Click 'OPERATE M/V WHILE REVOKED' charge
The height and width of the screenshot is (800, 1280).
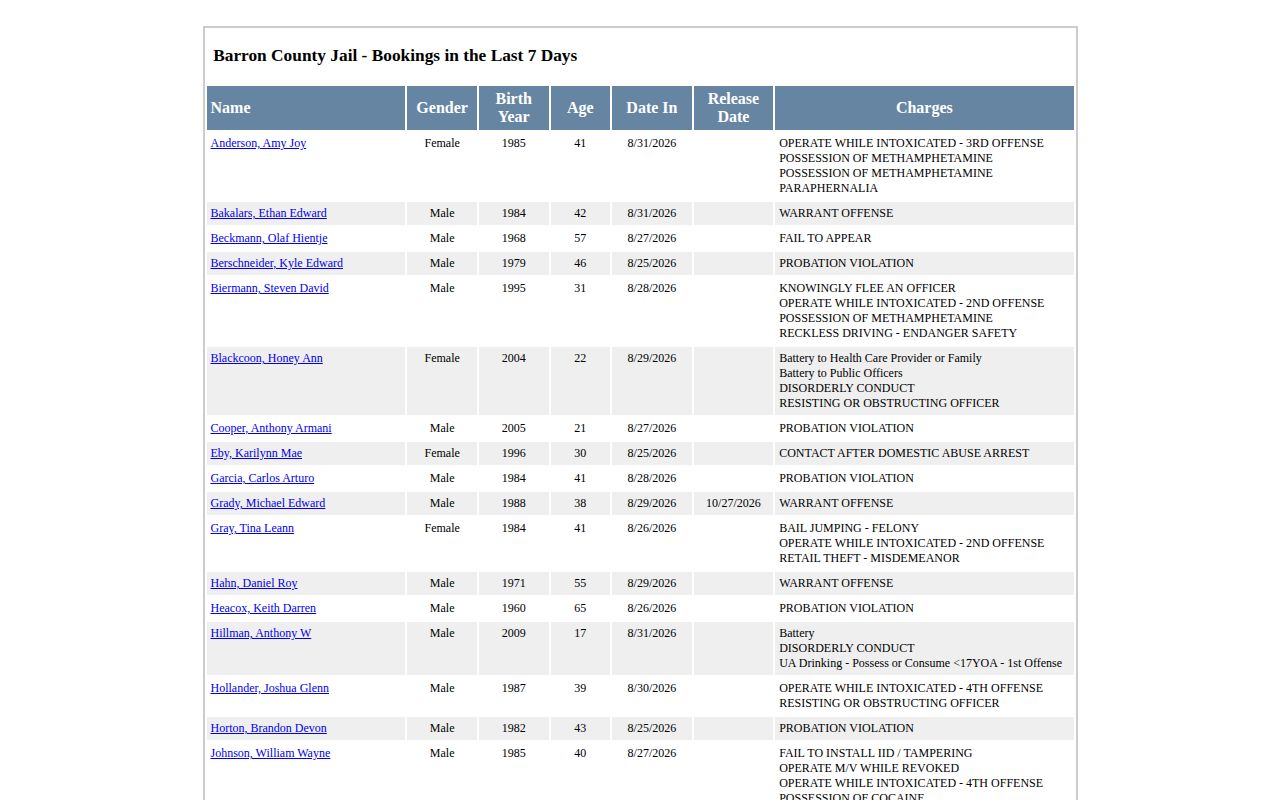coord(869,768)
